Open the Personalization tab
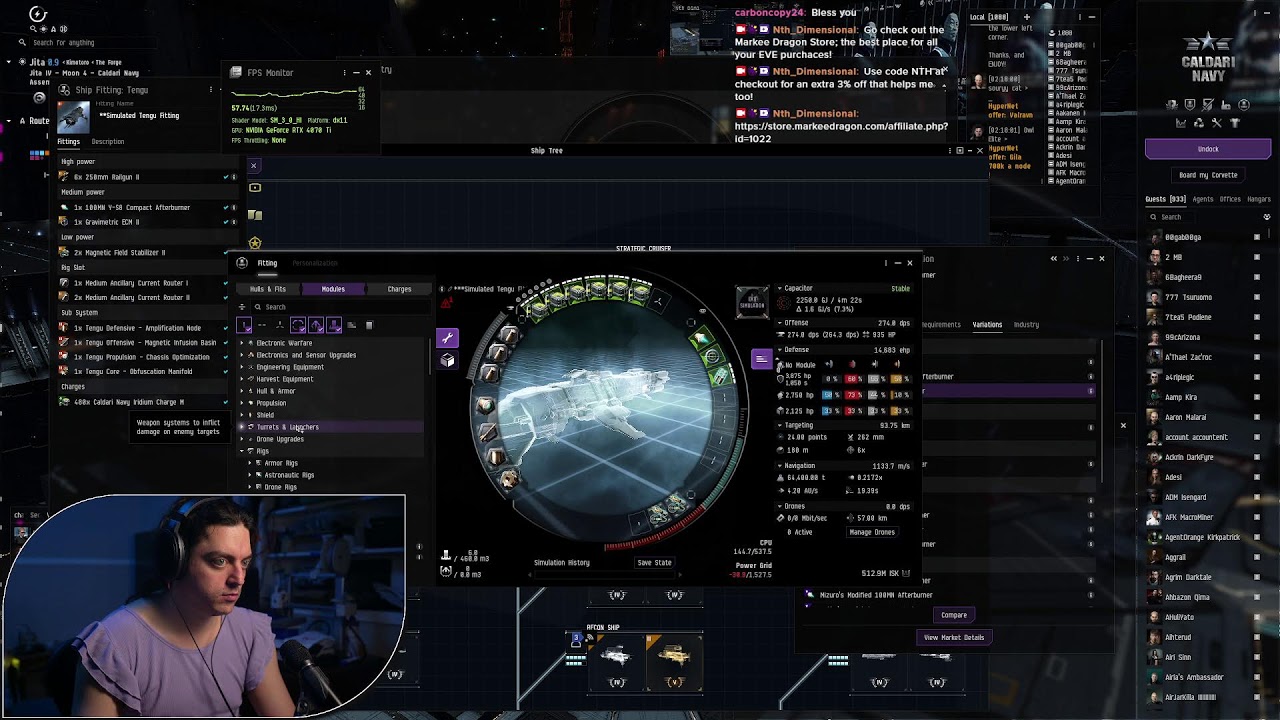The image size is (1280, 720). coord(315,263)
